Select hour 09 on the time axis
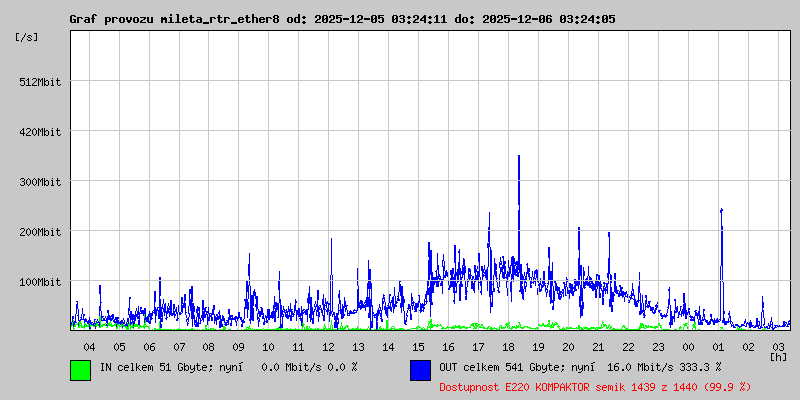The width and height of the screenshot is (800, 400). click(x=239, y=346)
